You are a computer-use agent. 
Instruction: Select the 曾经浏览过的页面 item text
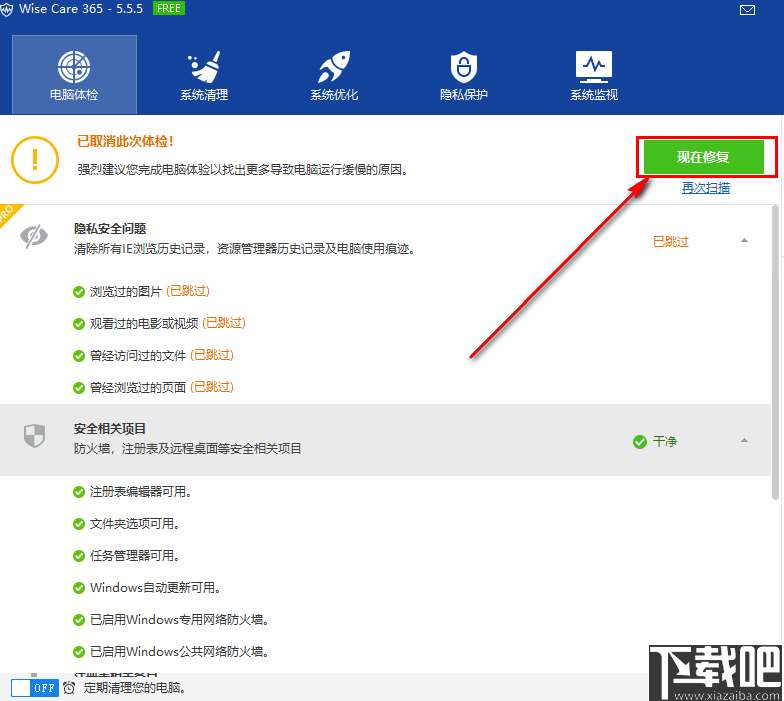click(x=138, y=388)
